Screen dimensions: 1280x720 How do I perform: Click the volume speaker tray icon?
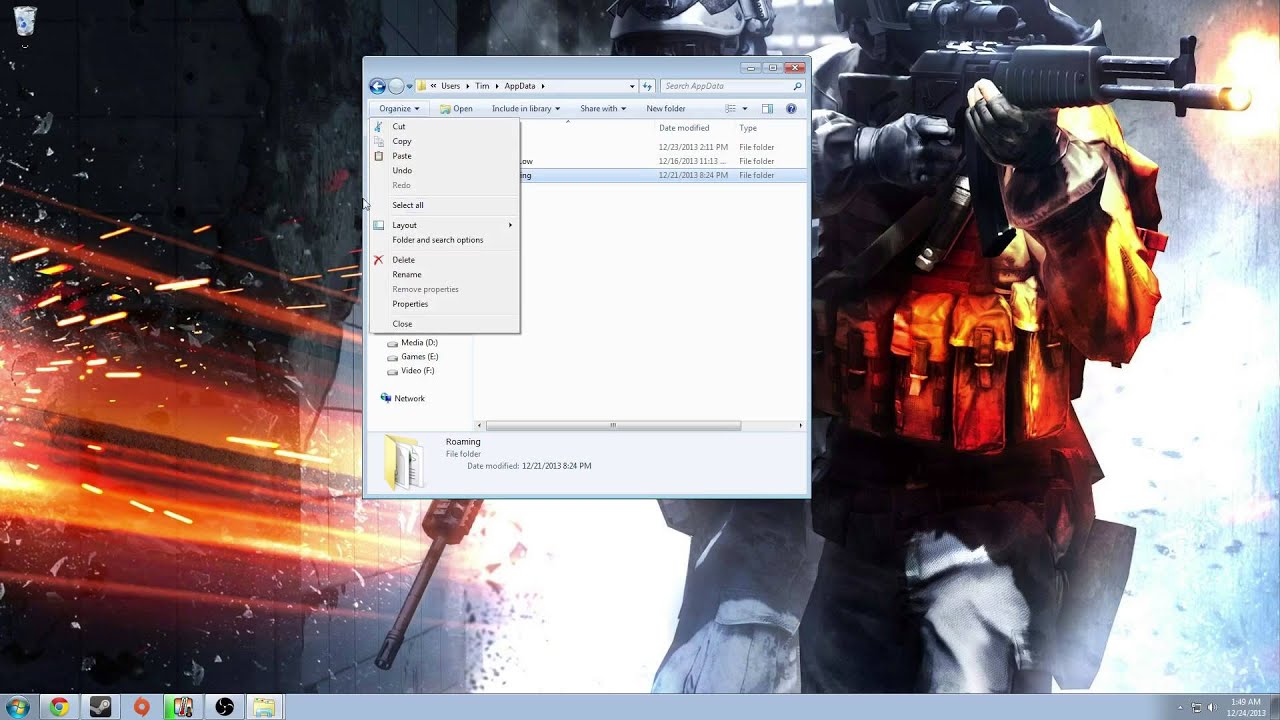click(1212, 707)
